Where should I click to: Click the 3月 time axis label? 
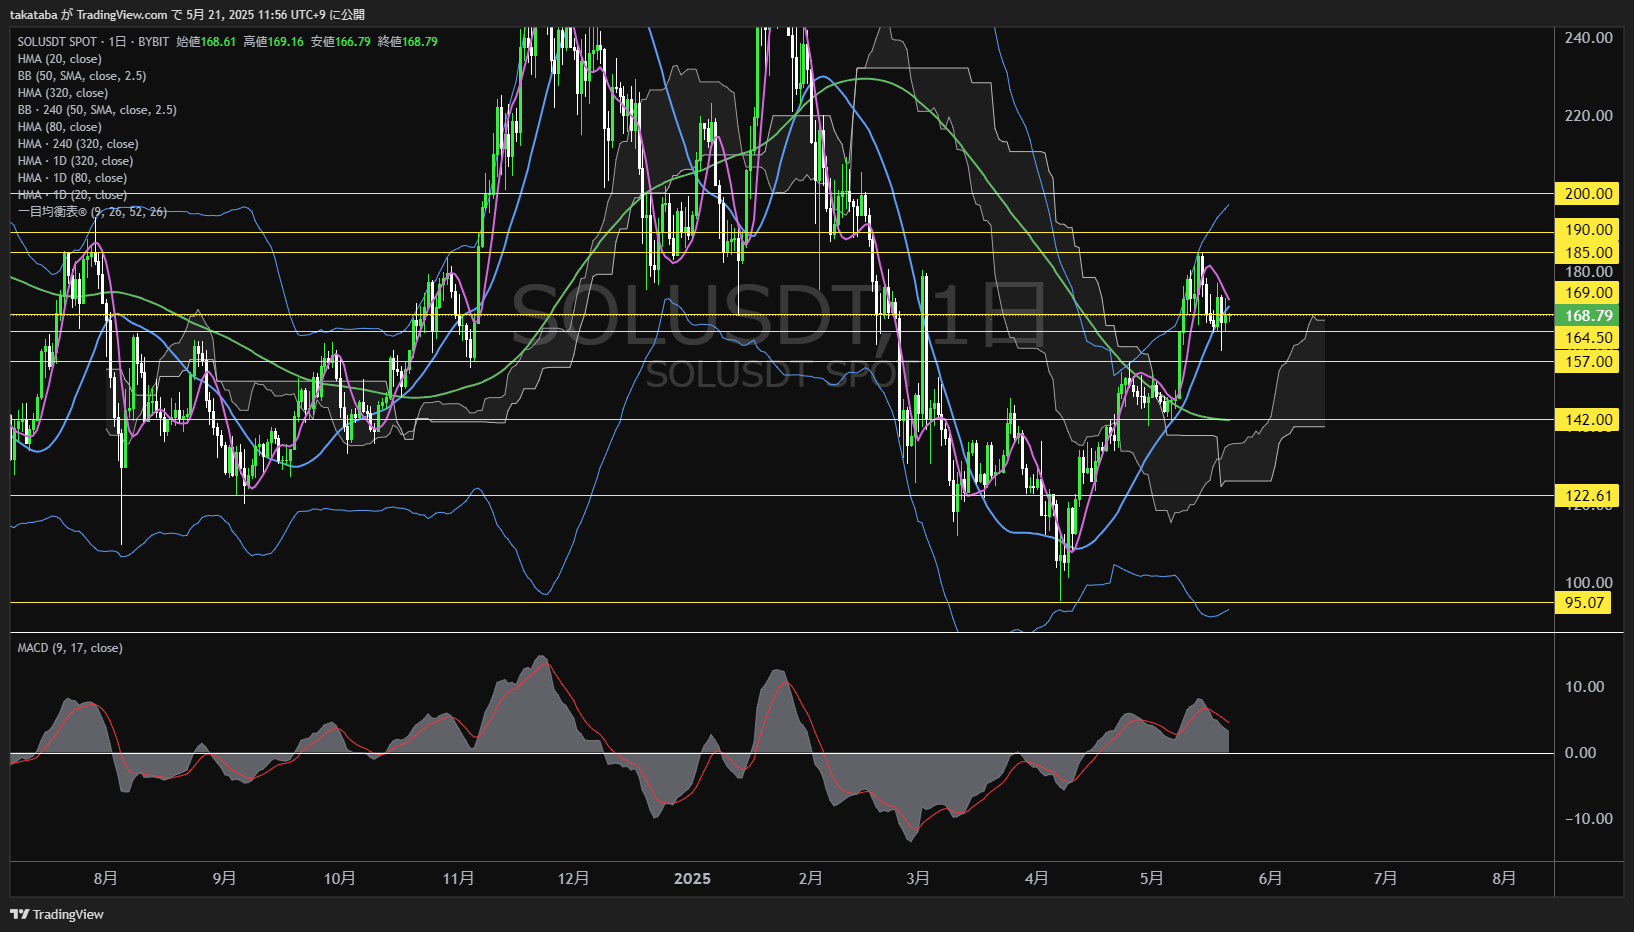point(918,878)
